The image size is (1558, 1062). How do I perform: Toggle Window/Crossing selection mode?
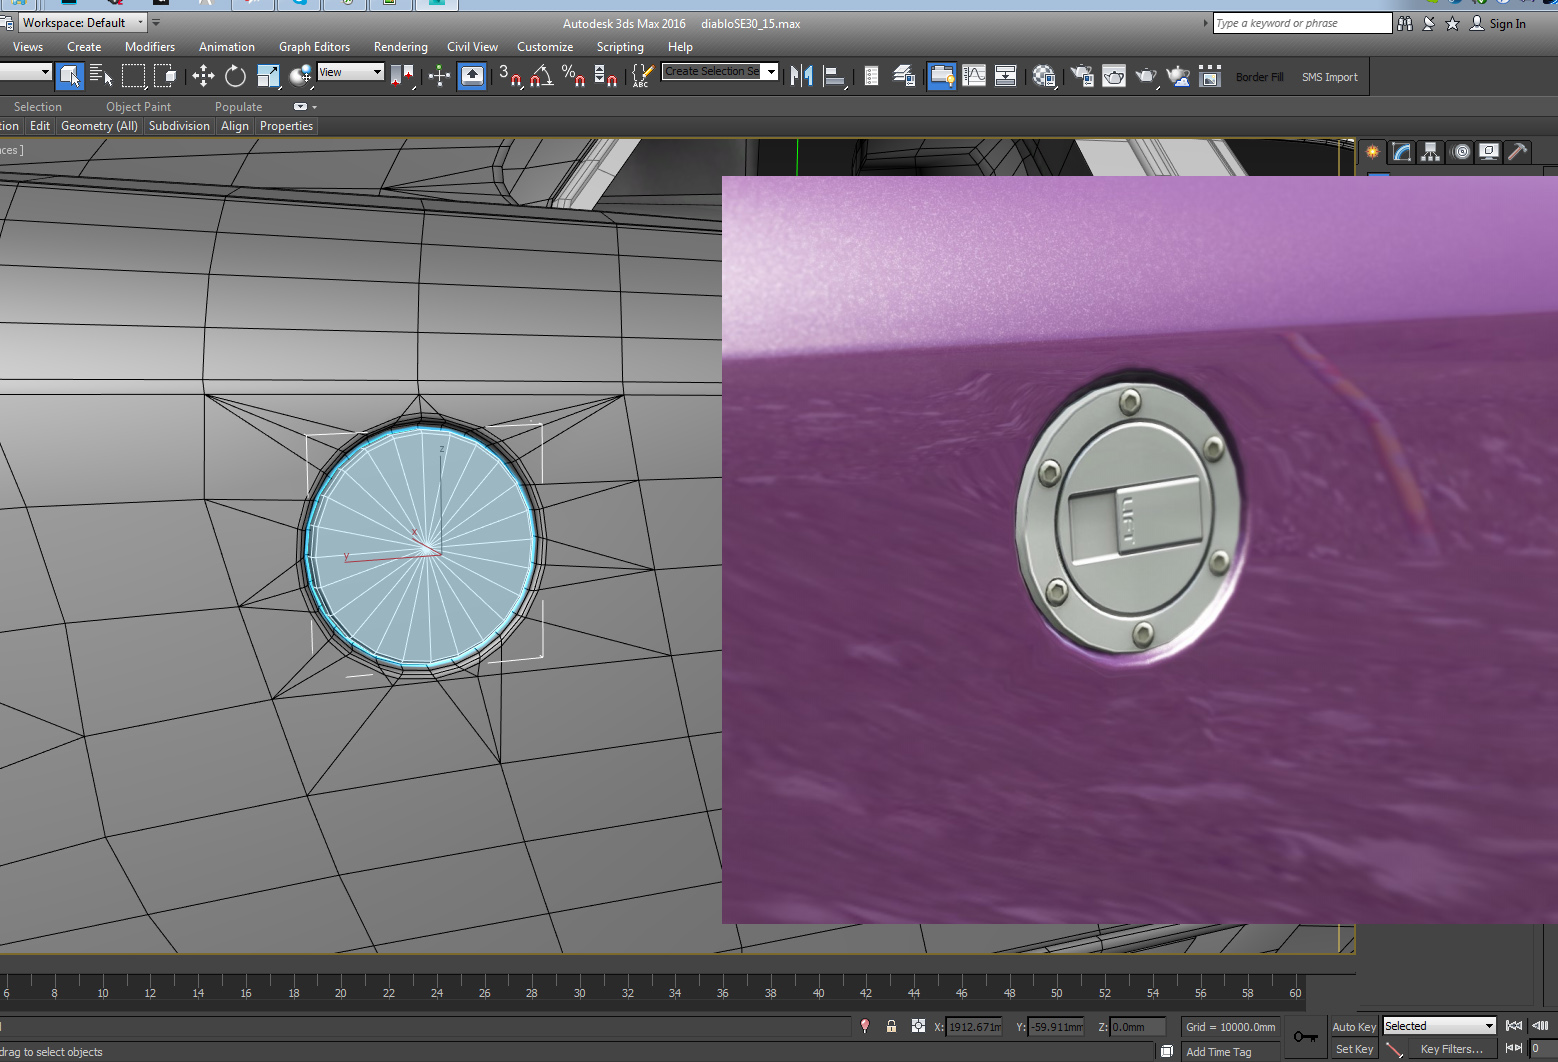[x=165, y=76]
